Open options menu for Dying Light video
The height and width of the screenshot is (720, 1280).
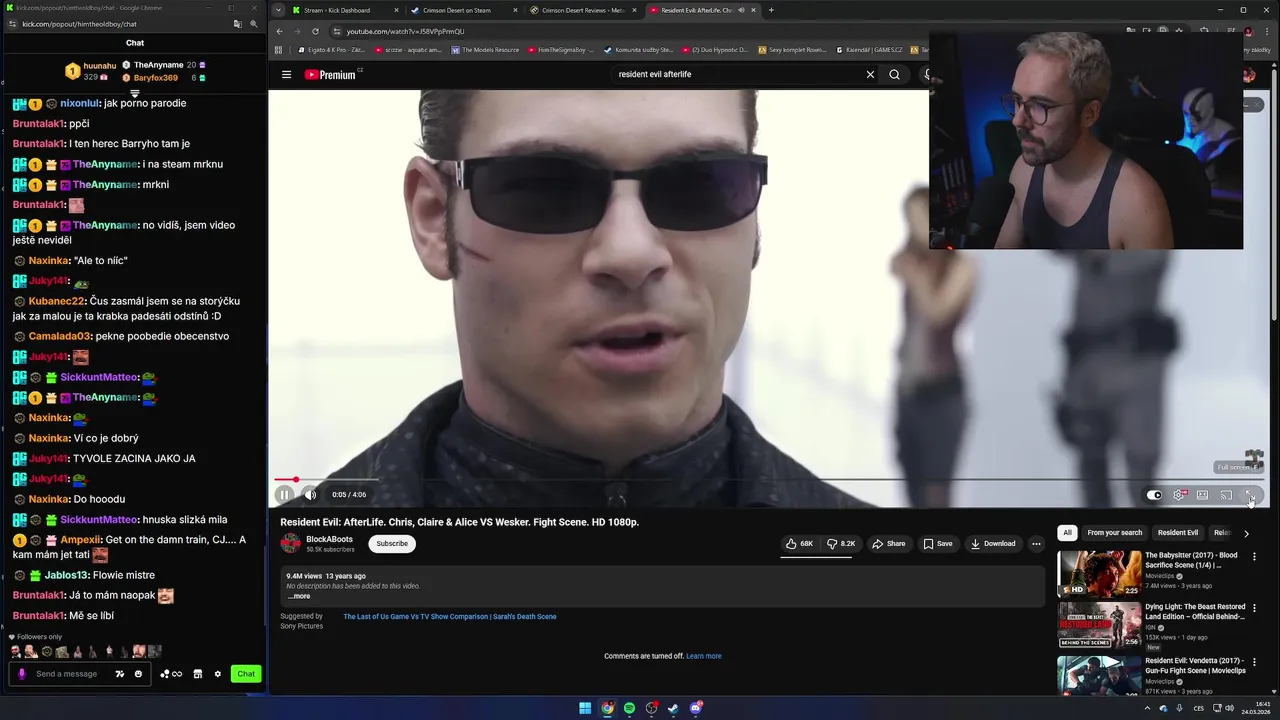pyautogui.click(x=1254, y=609)
